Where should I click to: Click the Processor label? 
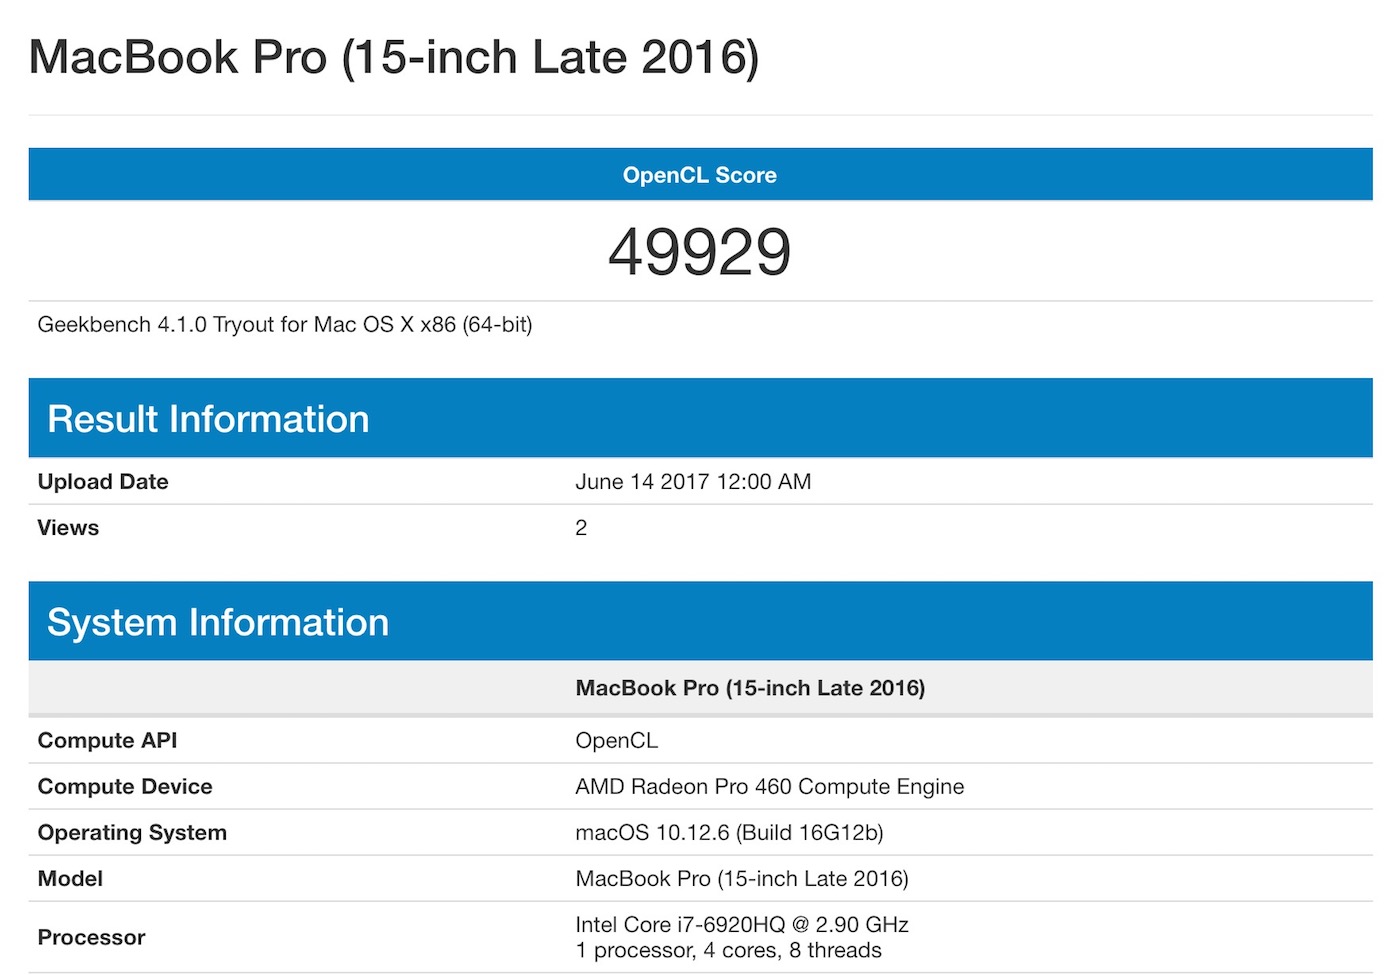coord(91,938)
